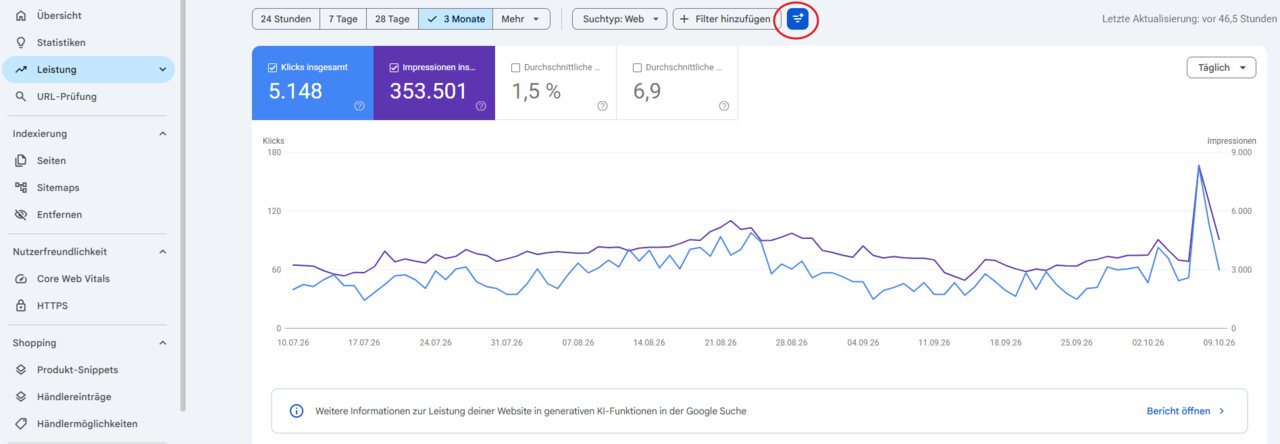
Task: Click the 5.148 clicks total value
Action: point(296,91)
